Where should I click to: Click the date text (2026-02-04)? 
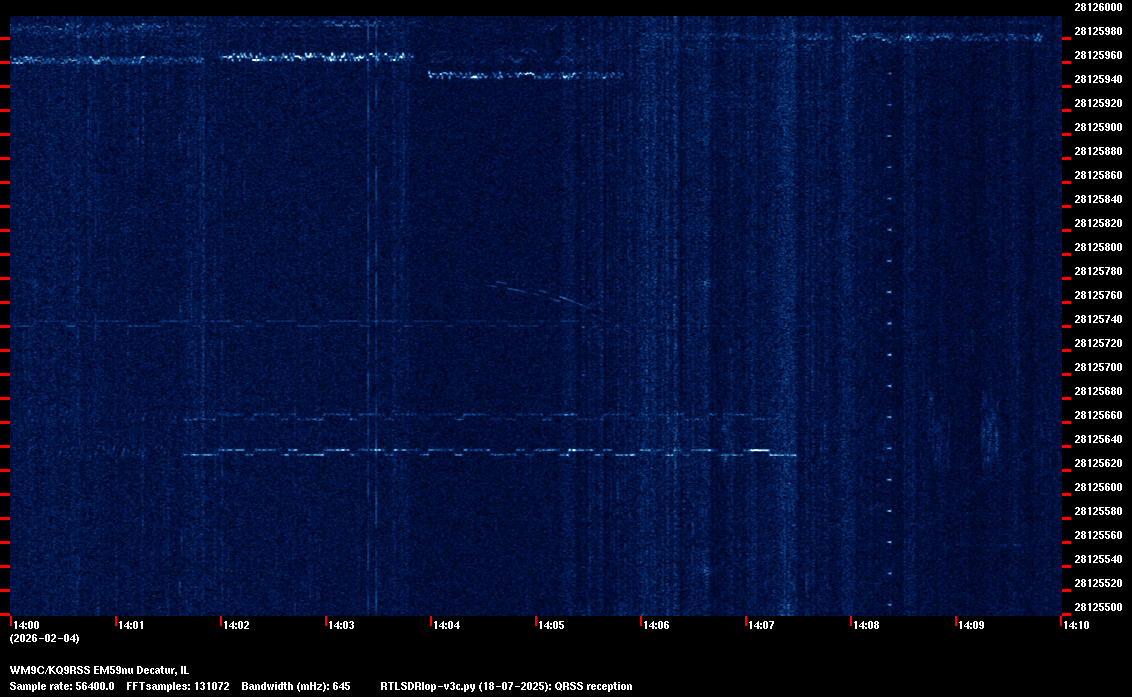44,638
